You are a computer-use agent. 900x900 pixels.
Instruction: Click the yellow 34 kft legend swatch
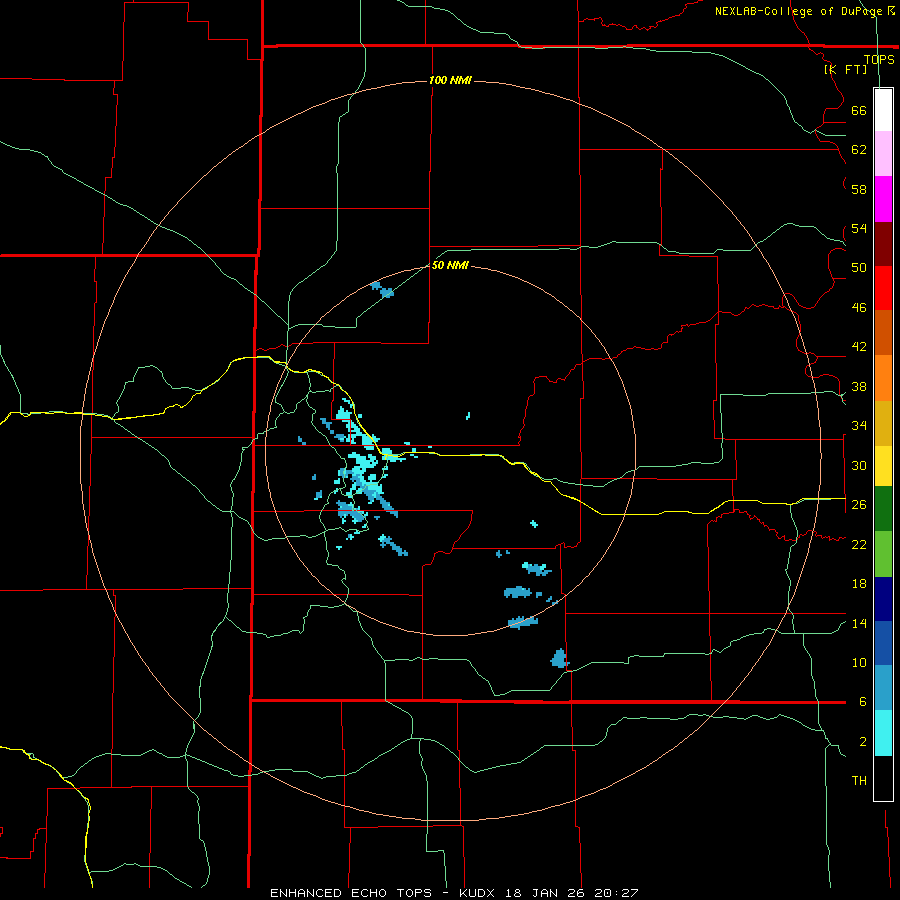883,465
